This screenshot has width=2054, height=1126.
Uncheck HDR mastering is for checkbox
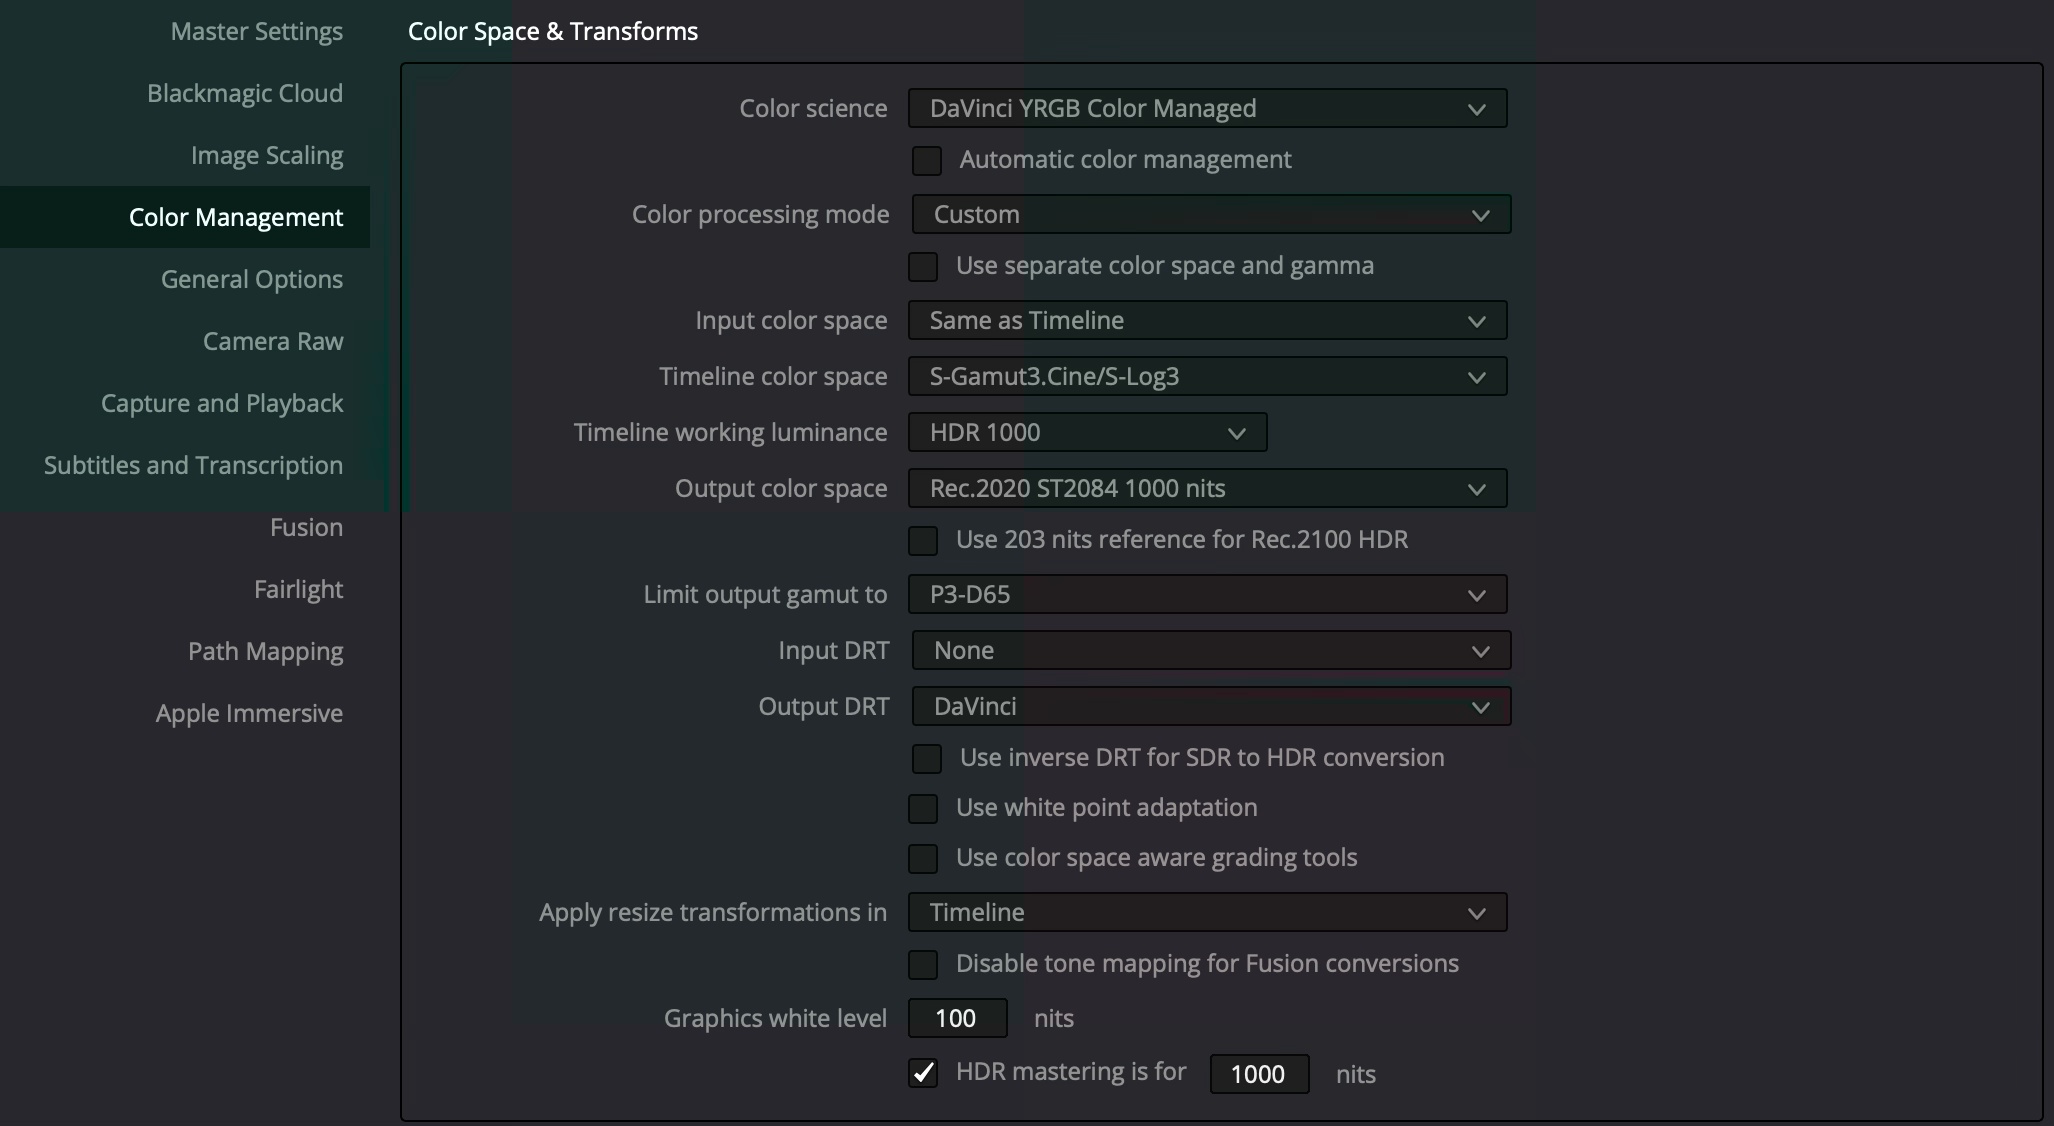click(923, 1073)
